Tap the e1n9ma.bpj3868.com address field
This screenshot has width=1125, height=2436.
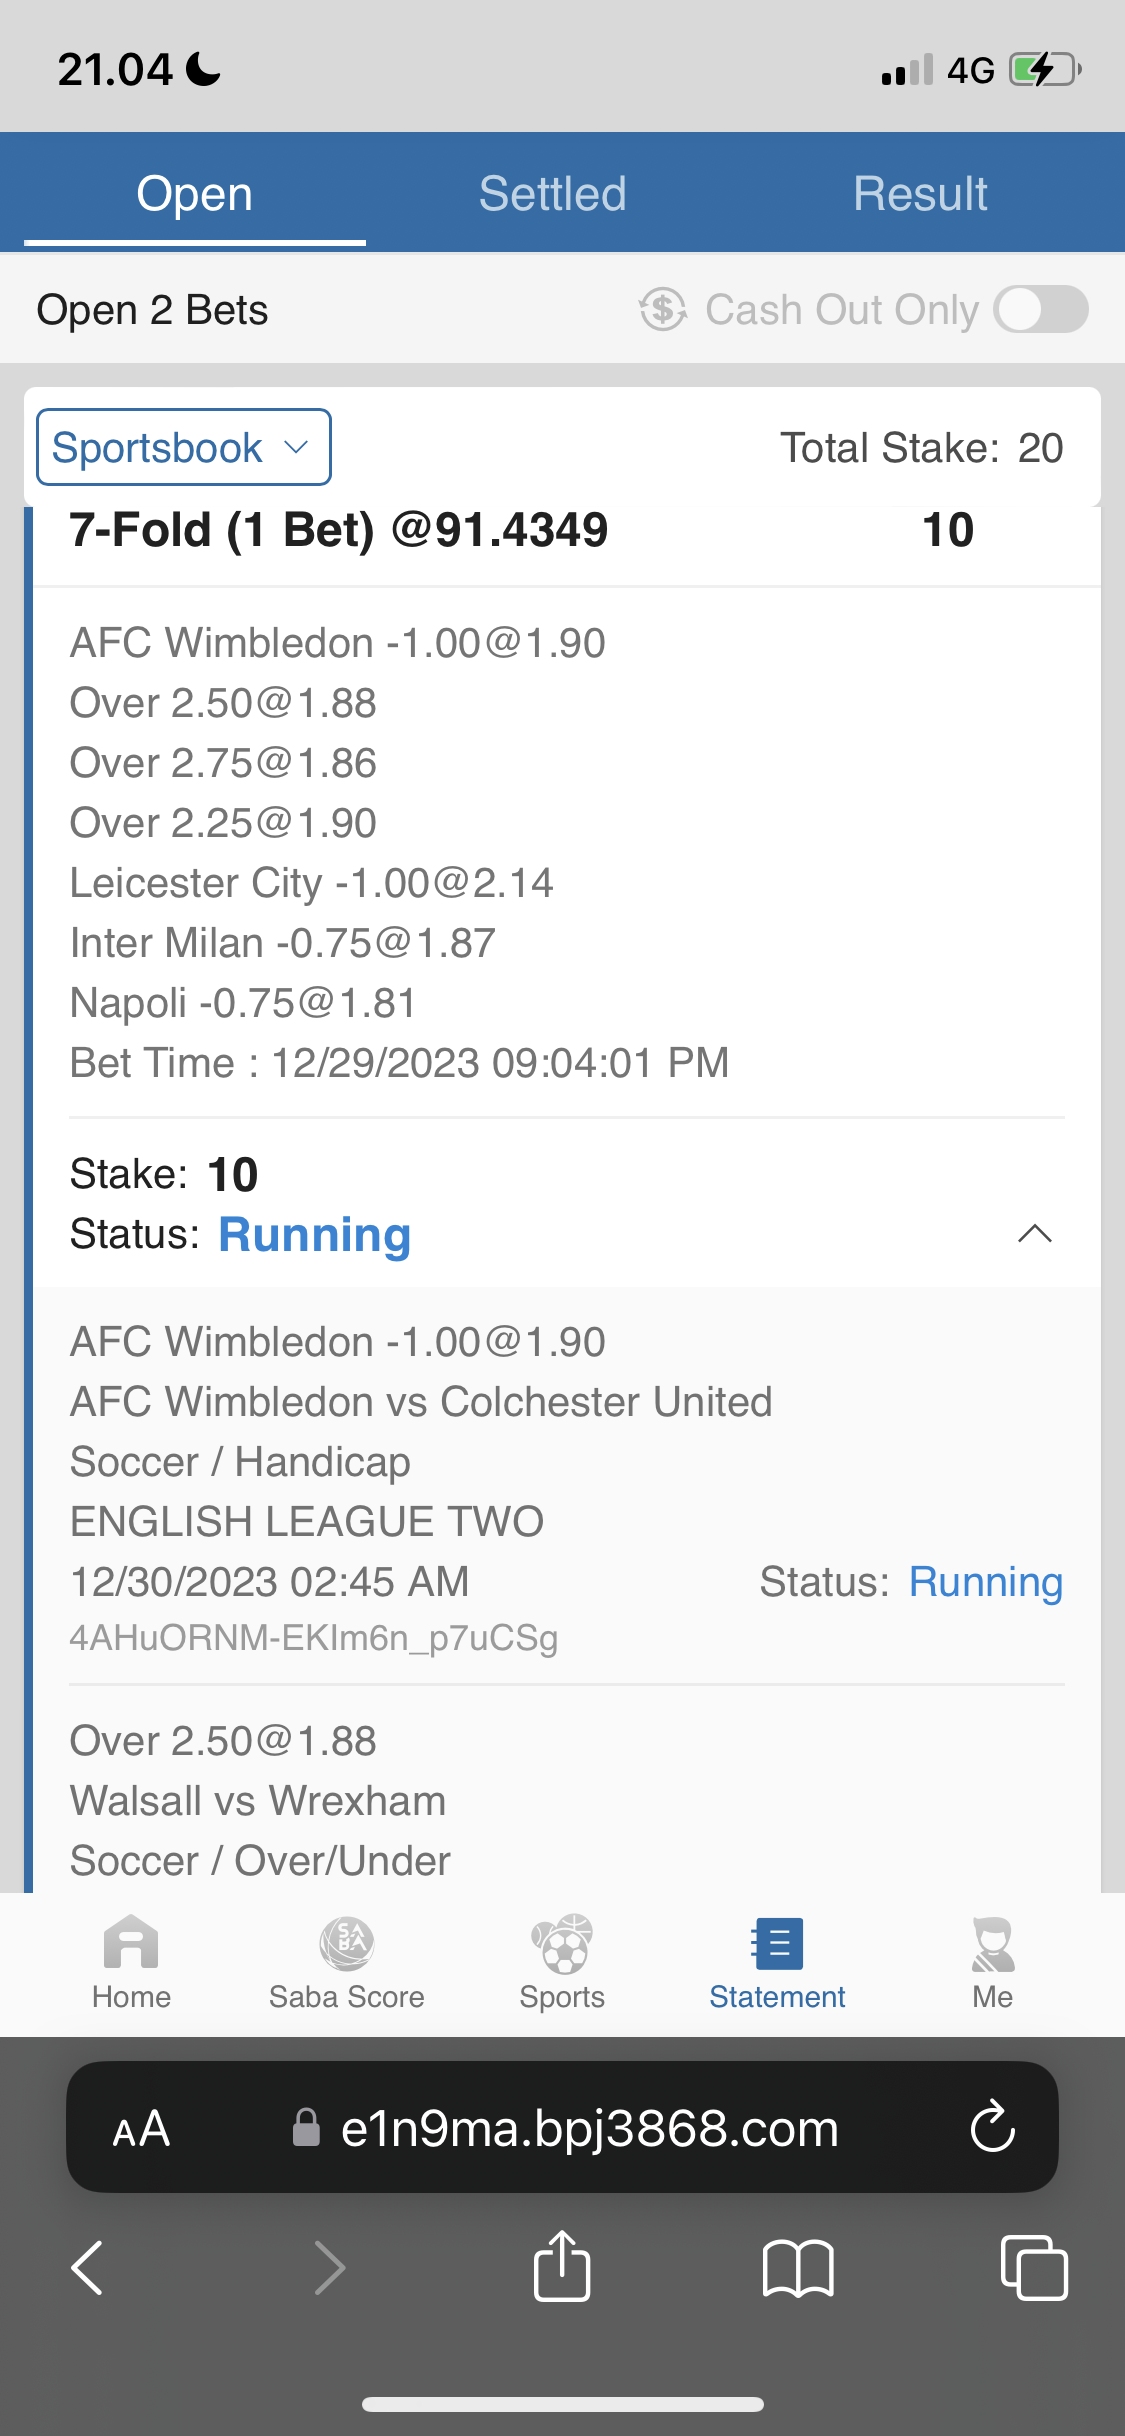589,2128
